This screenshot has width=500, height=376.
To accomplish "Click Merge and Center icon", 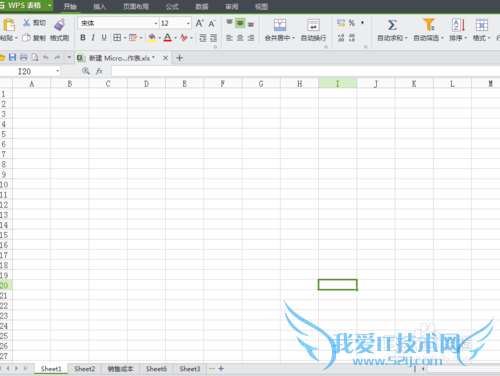I will tap(280, 25).
